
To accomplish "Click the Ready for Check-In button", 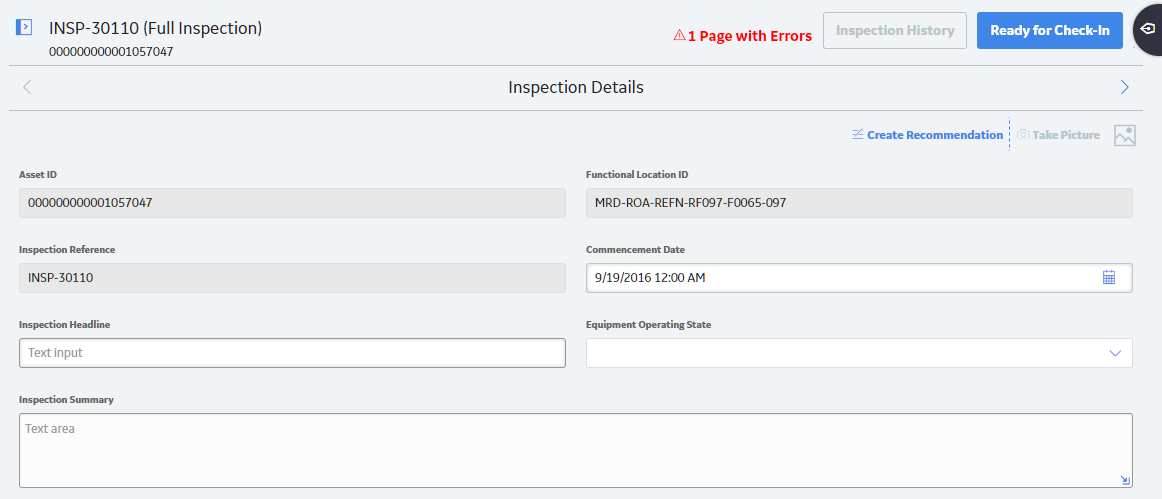I will [x=1049, y=30].
